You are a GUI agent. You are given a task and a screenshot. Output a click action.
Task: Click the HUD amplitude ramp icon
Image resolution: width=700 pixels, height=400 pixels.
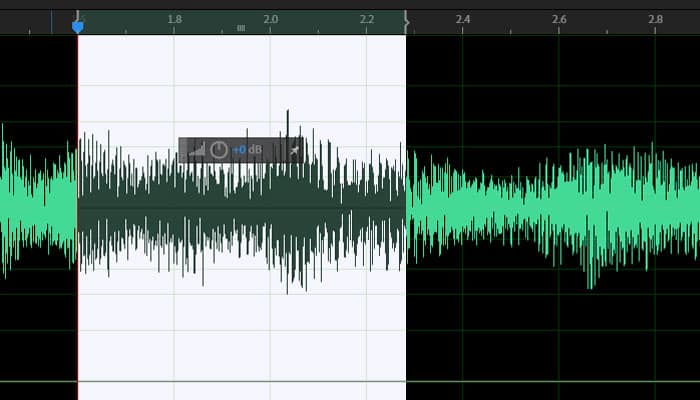[197, 150]
